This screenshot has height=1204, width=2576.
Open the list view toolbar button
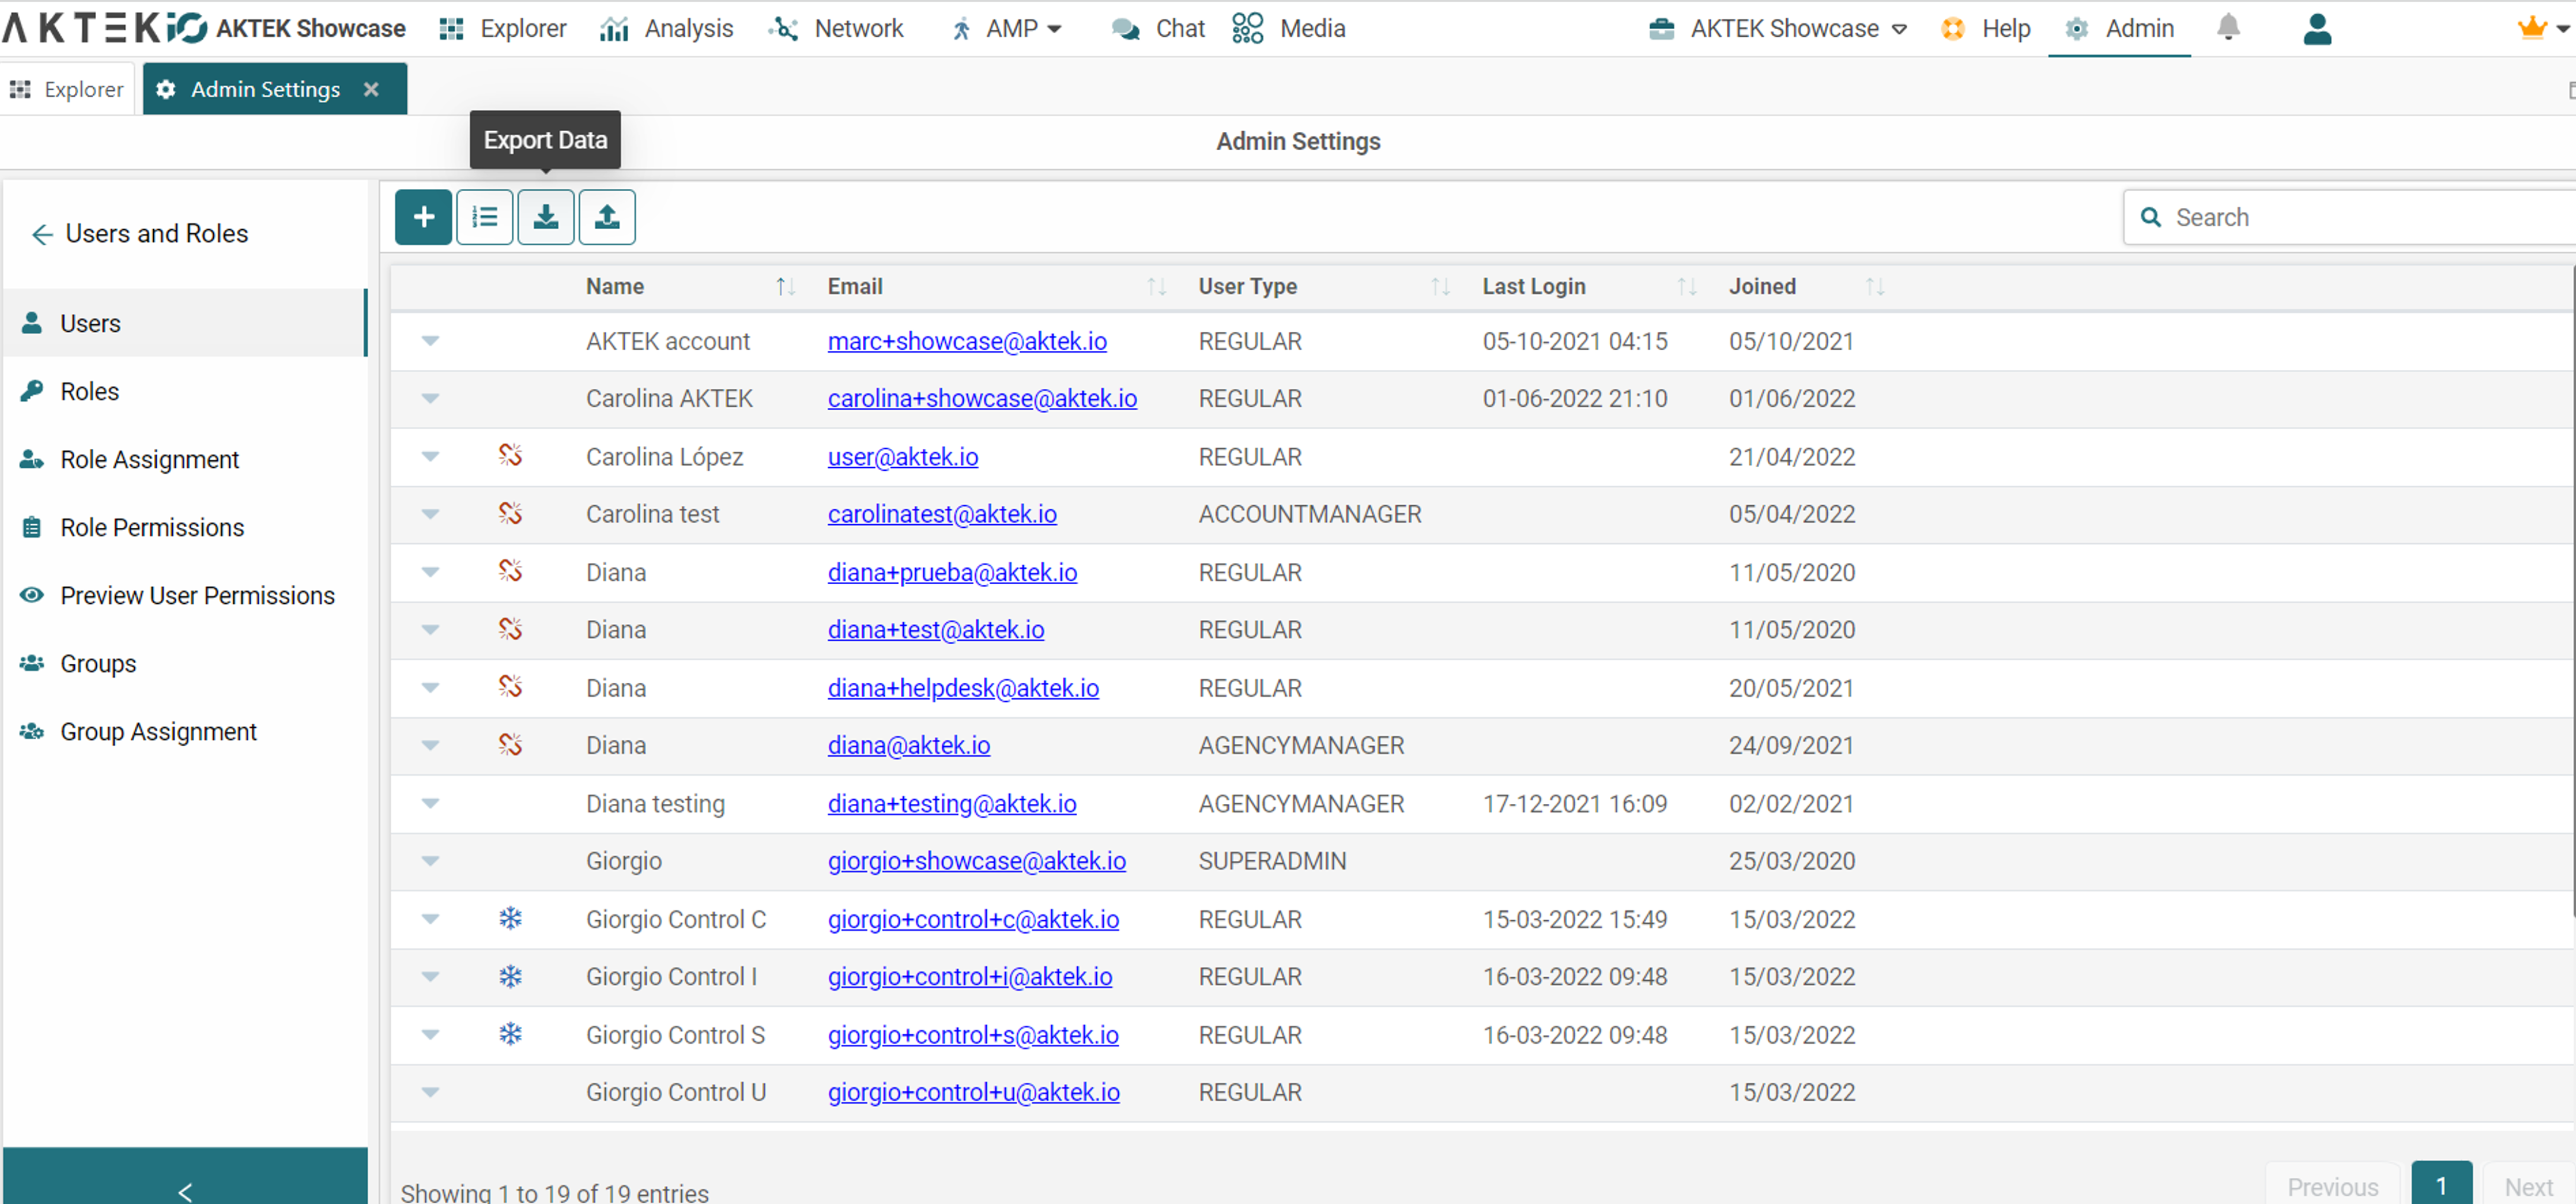pyautogui.click(x=485, y=217)
